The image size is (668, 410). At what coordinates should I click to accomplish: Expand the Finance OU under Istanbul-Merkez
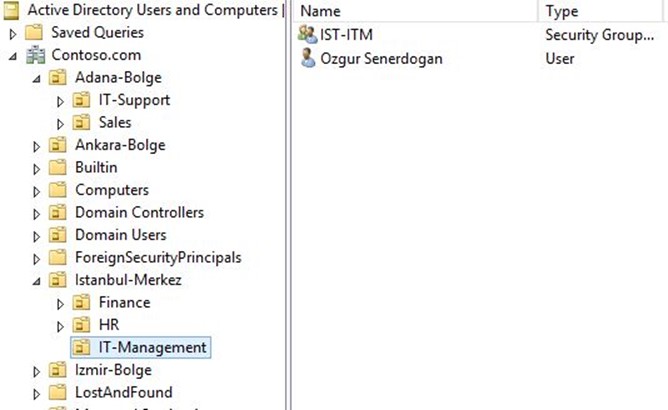[60, 304]
